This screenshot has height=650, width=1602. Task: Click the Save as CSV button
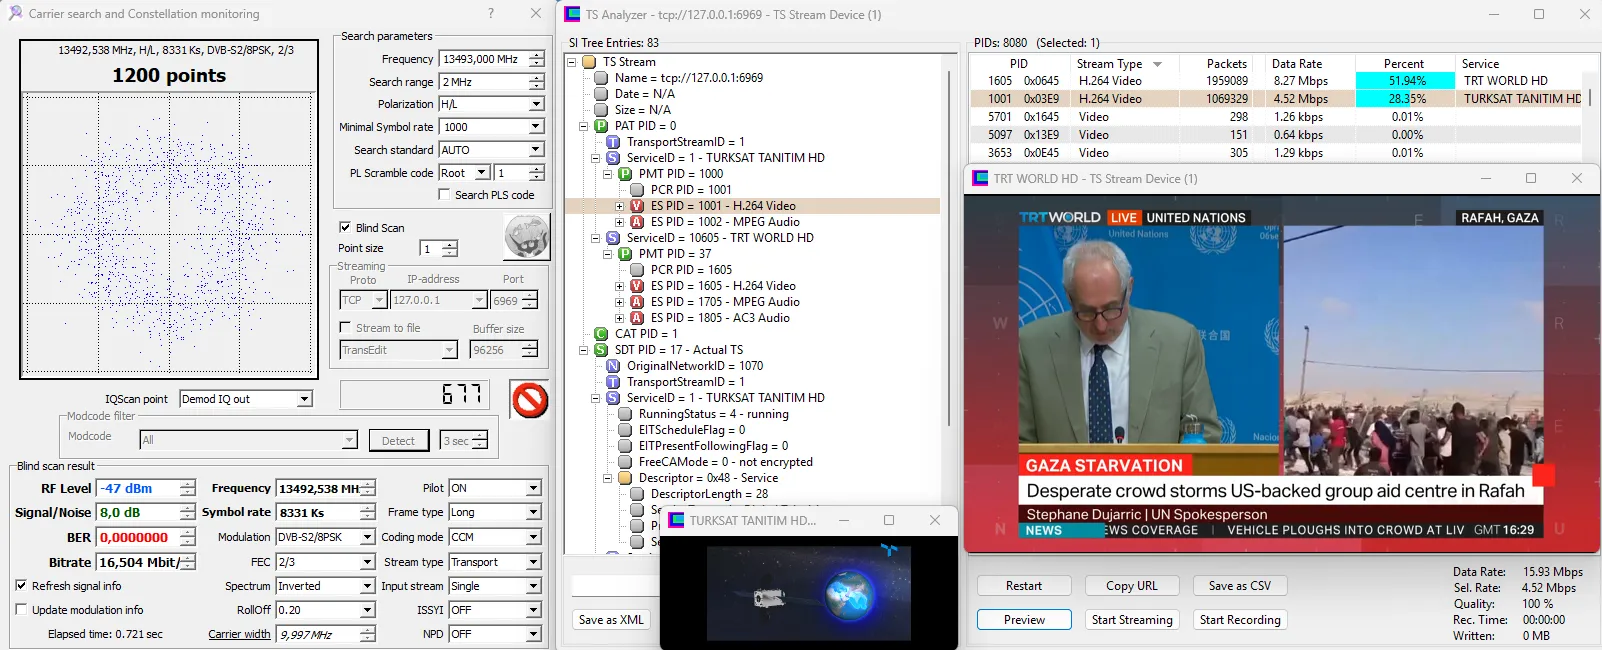[1239, 586]
